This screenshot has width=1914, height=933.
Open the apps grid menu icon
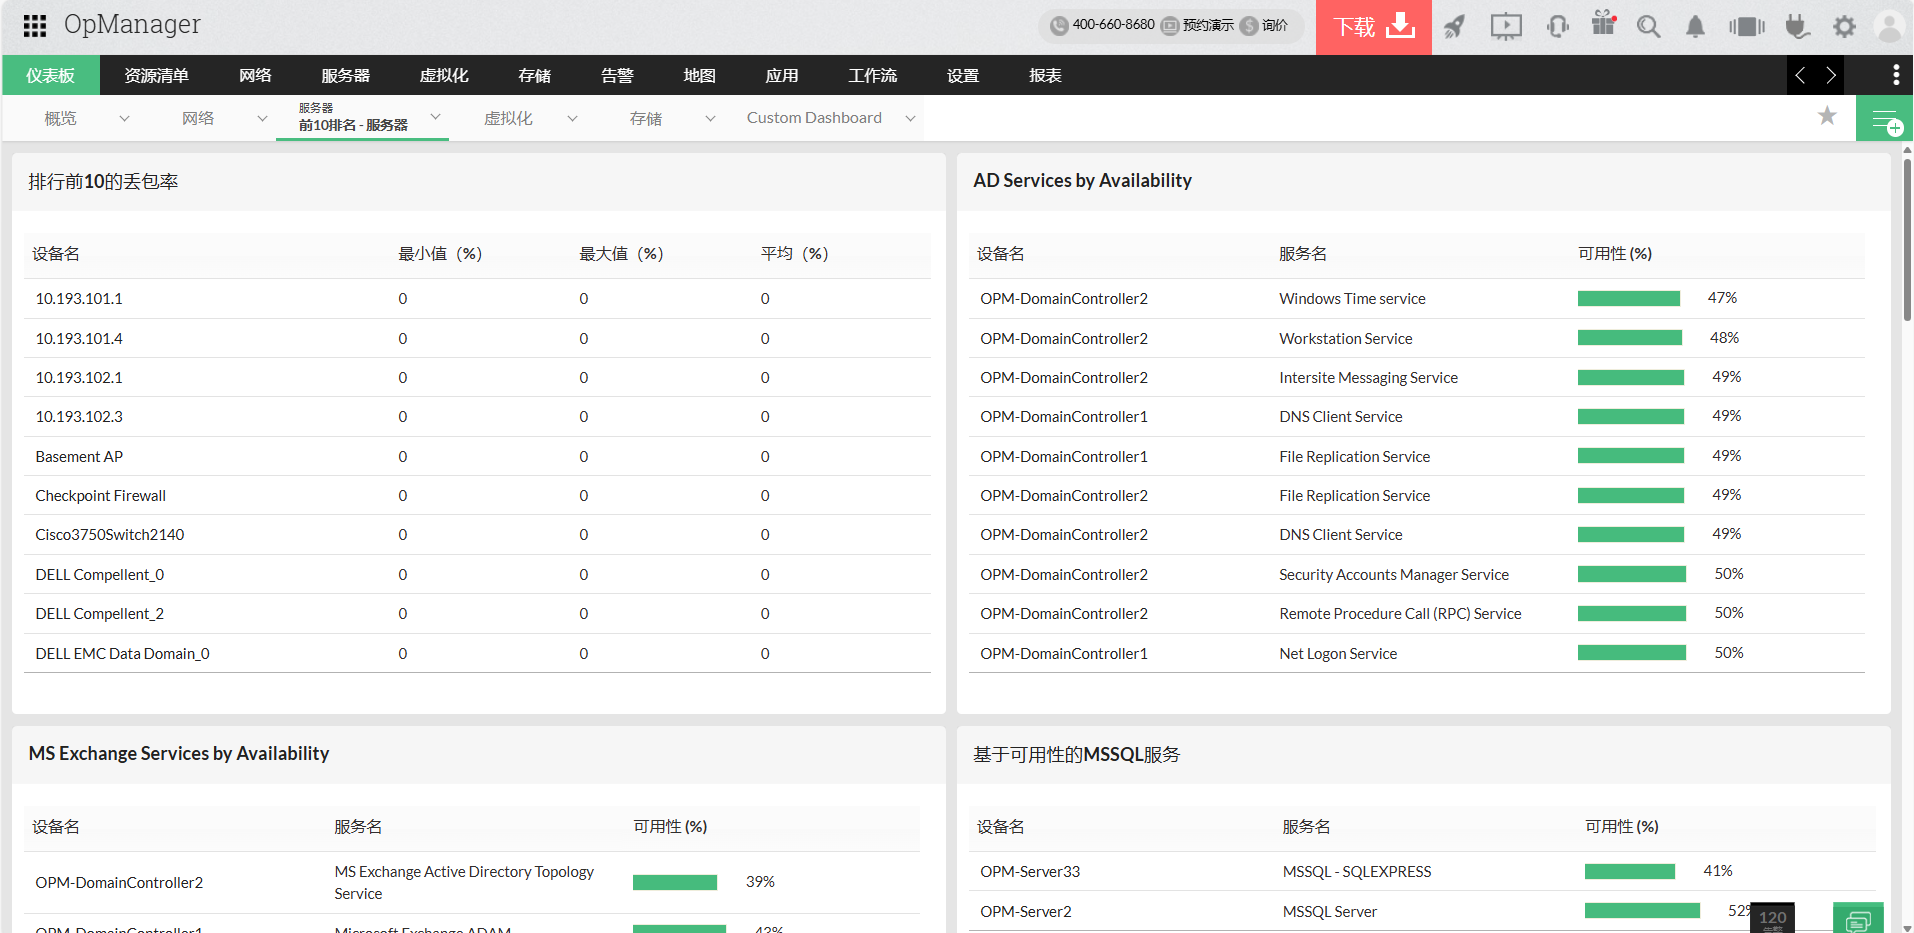point(35,25)
